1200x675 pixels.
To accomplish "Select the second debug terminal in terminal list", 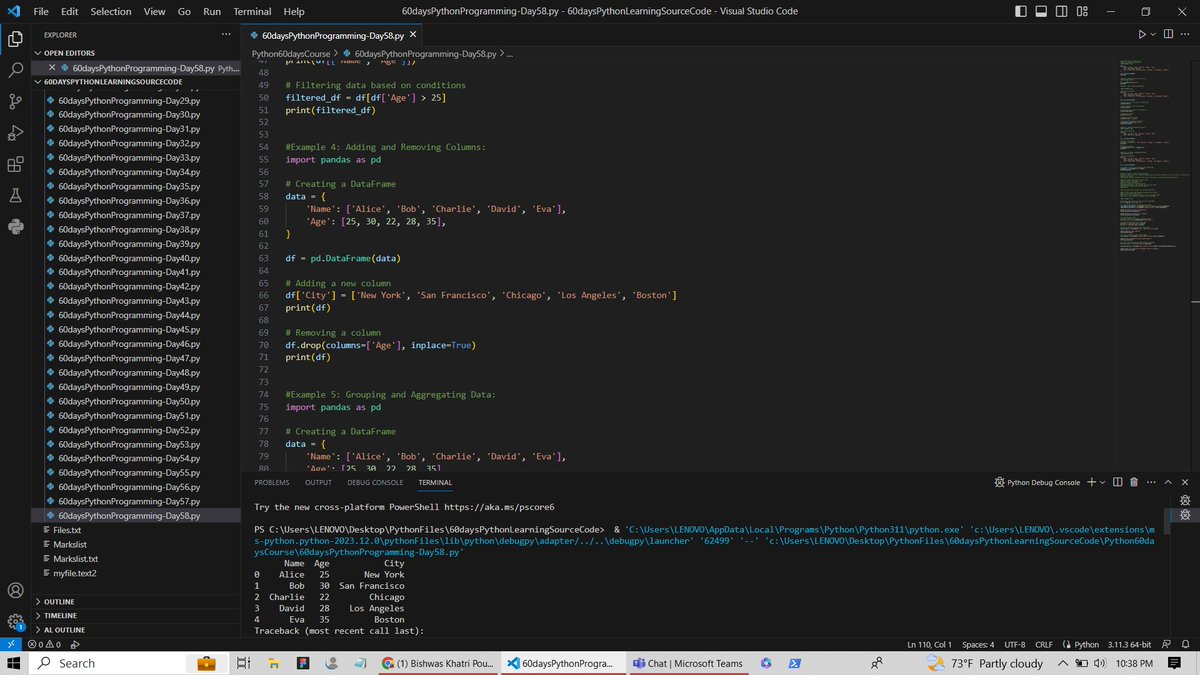I will (1186, 514).
